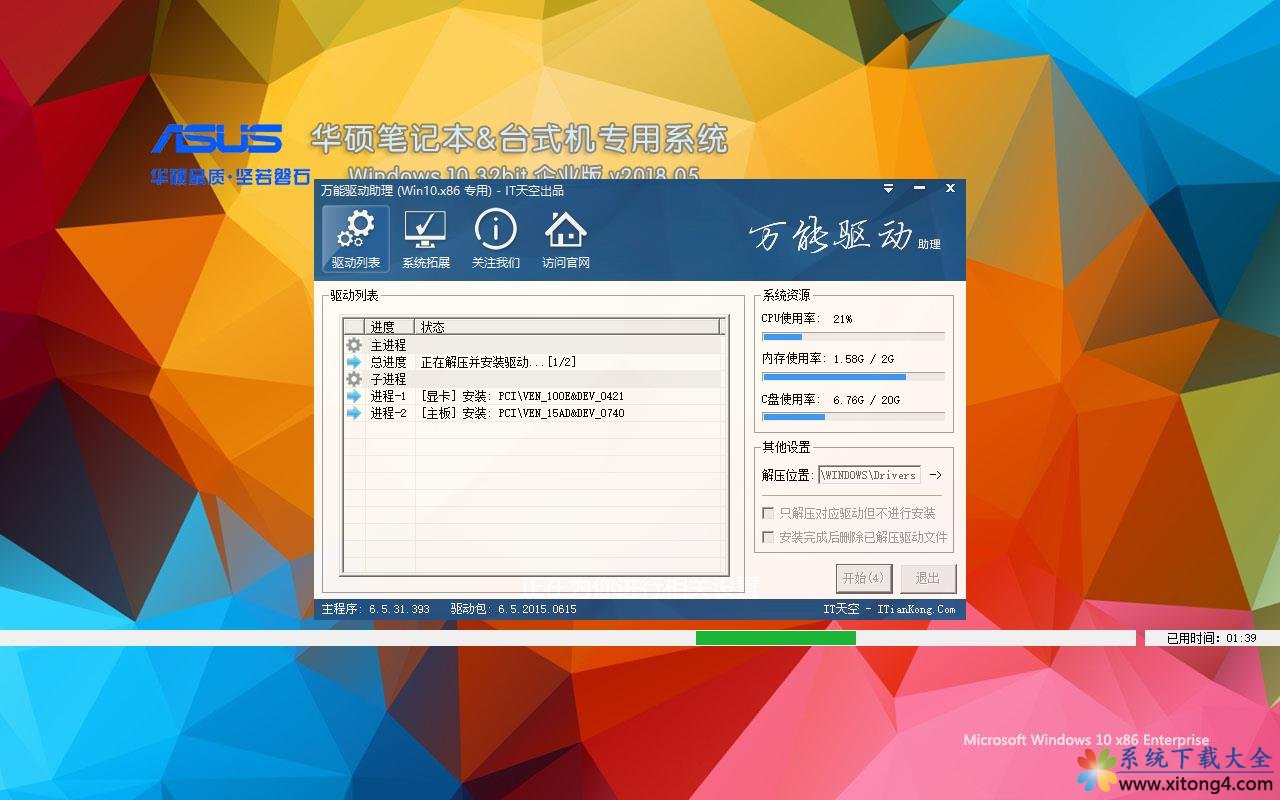Open the 驱动列表 driver list tool
The image size is (1280, 800).
[356, 239]
